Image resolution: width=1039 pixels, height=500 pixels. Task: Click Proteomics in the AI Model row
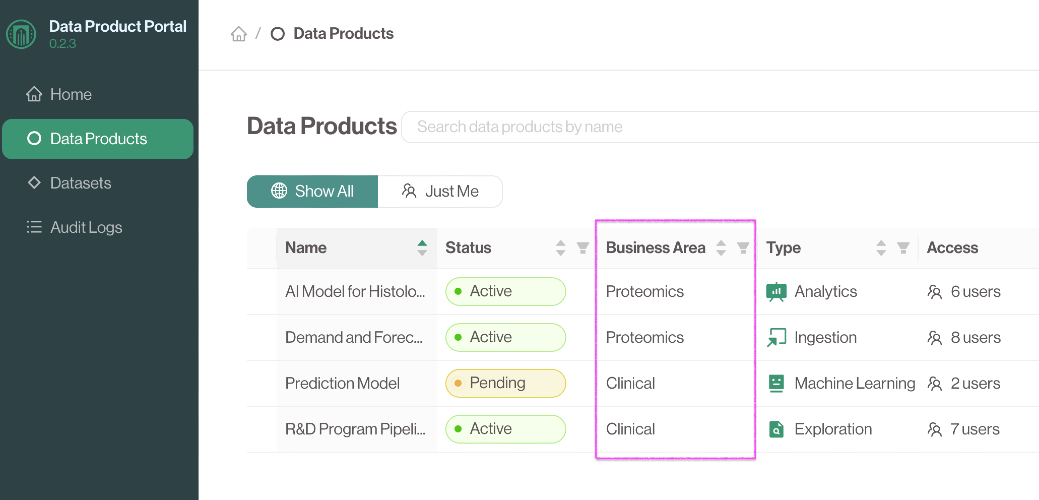pyautogui.click(x=645, y=291)
